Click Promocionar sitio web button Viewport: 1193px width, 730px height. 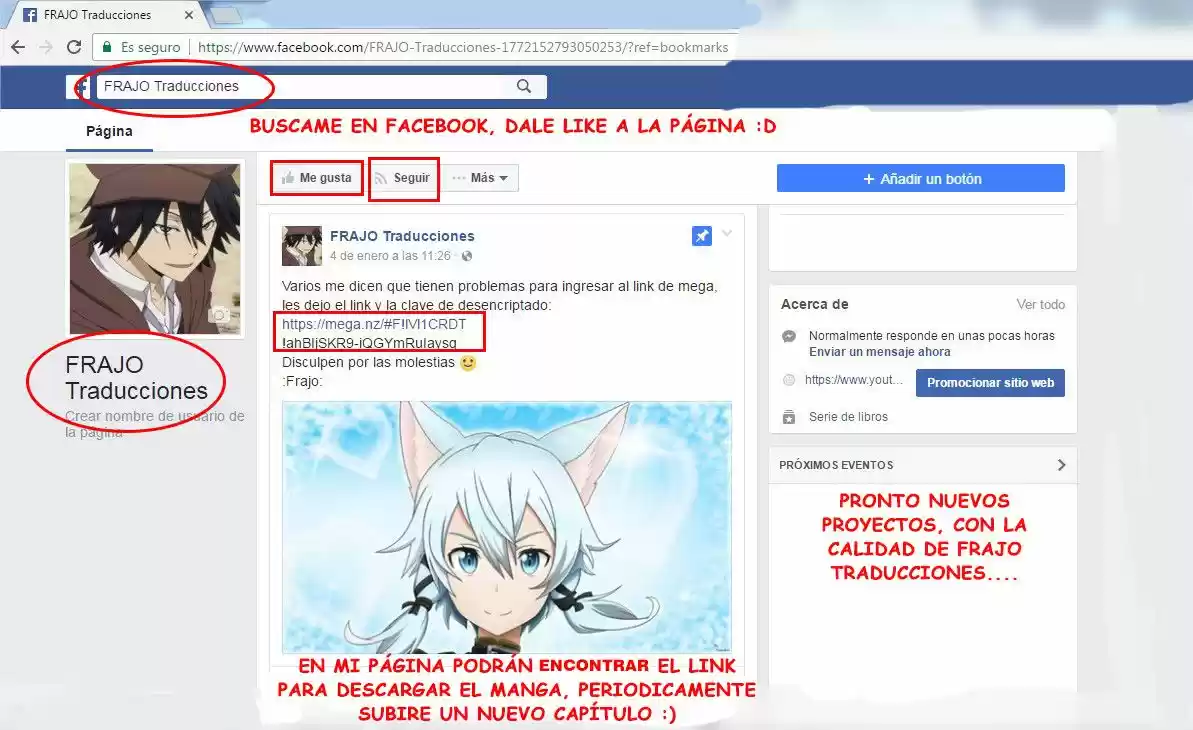[990, 383]
